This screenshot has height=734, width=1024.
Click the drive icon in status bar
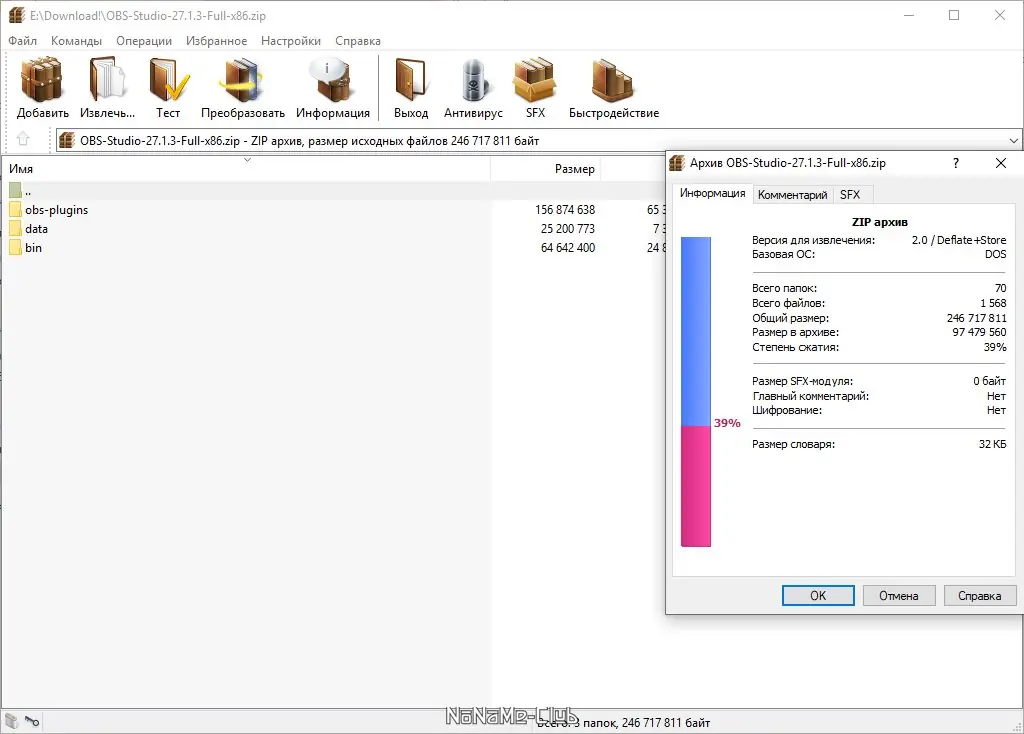[x=12, y=721]
